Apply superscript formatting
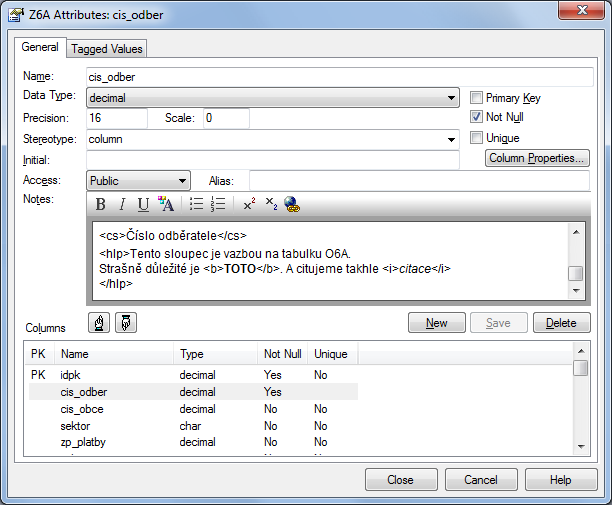Viewport: 612px width, 505px height. point(249,205)
